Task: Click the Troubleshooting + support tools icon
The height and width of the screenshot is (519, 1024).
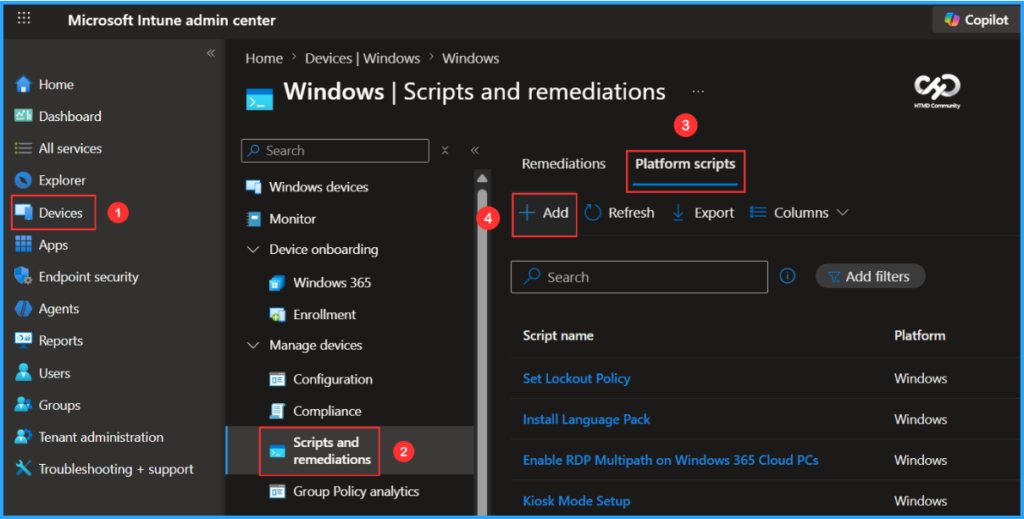Action: pyautogui.click(x=24, y=469)
